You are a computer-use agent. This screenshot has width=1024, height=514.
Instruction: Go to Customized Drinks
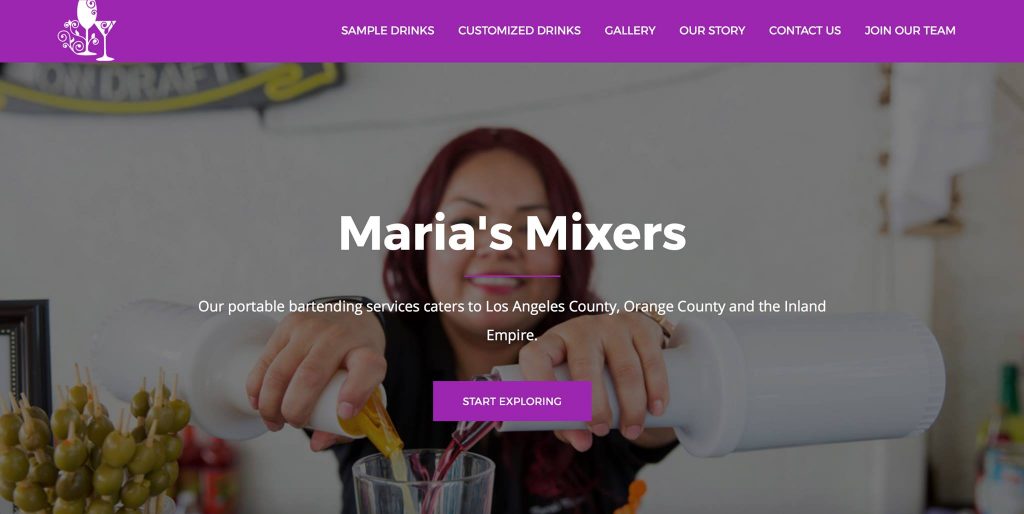519,31
